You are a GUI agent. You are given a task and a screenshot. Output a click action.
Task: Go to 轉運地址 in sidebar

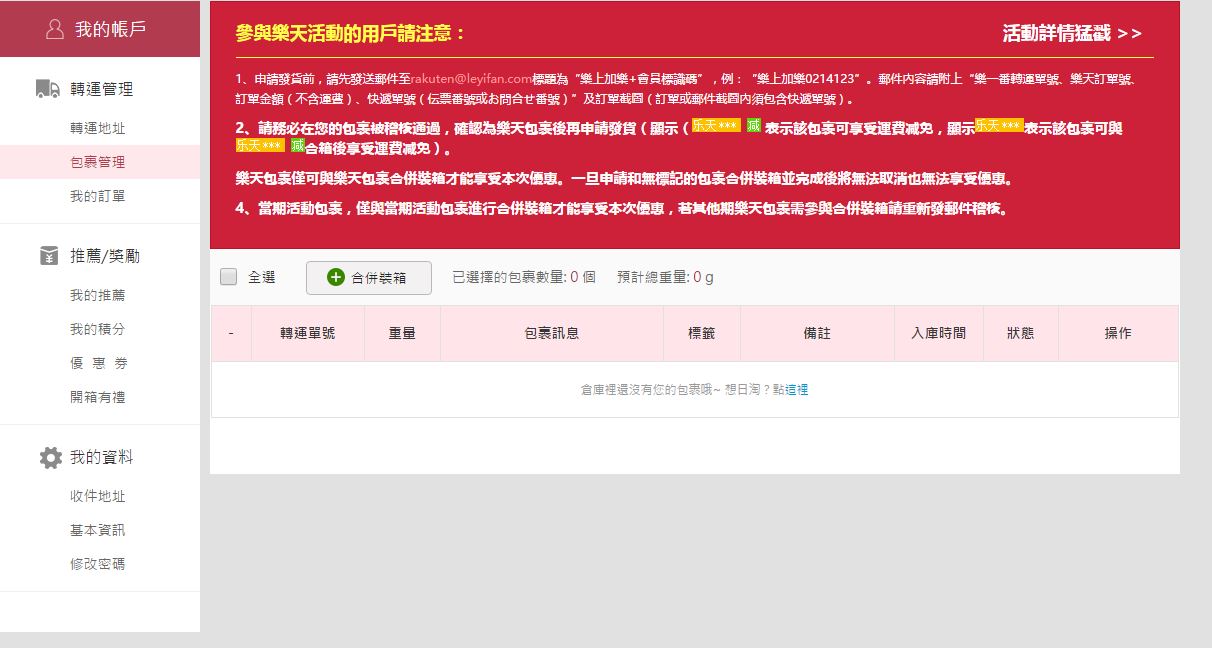[x=98, y=128]
